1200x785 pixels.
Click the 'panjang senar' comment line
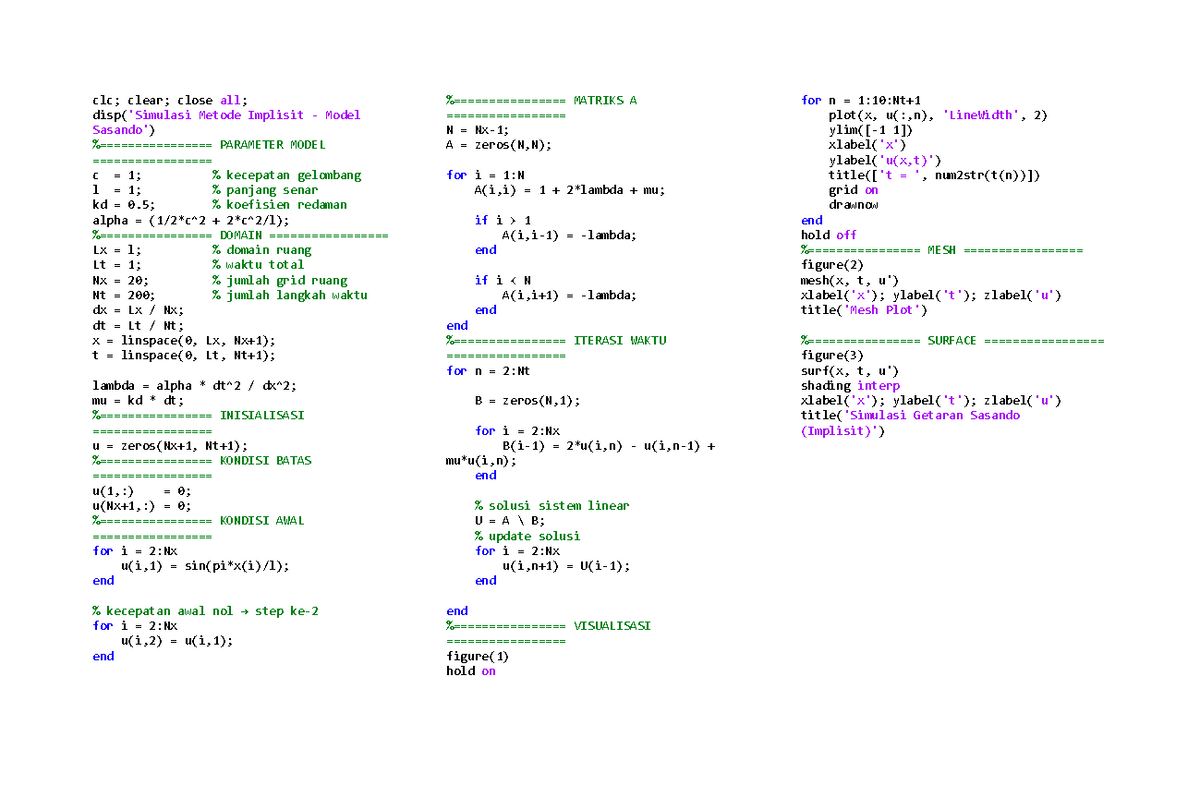(265, 190)
